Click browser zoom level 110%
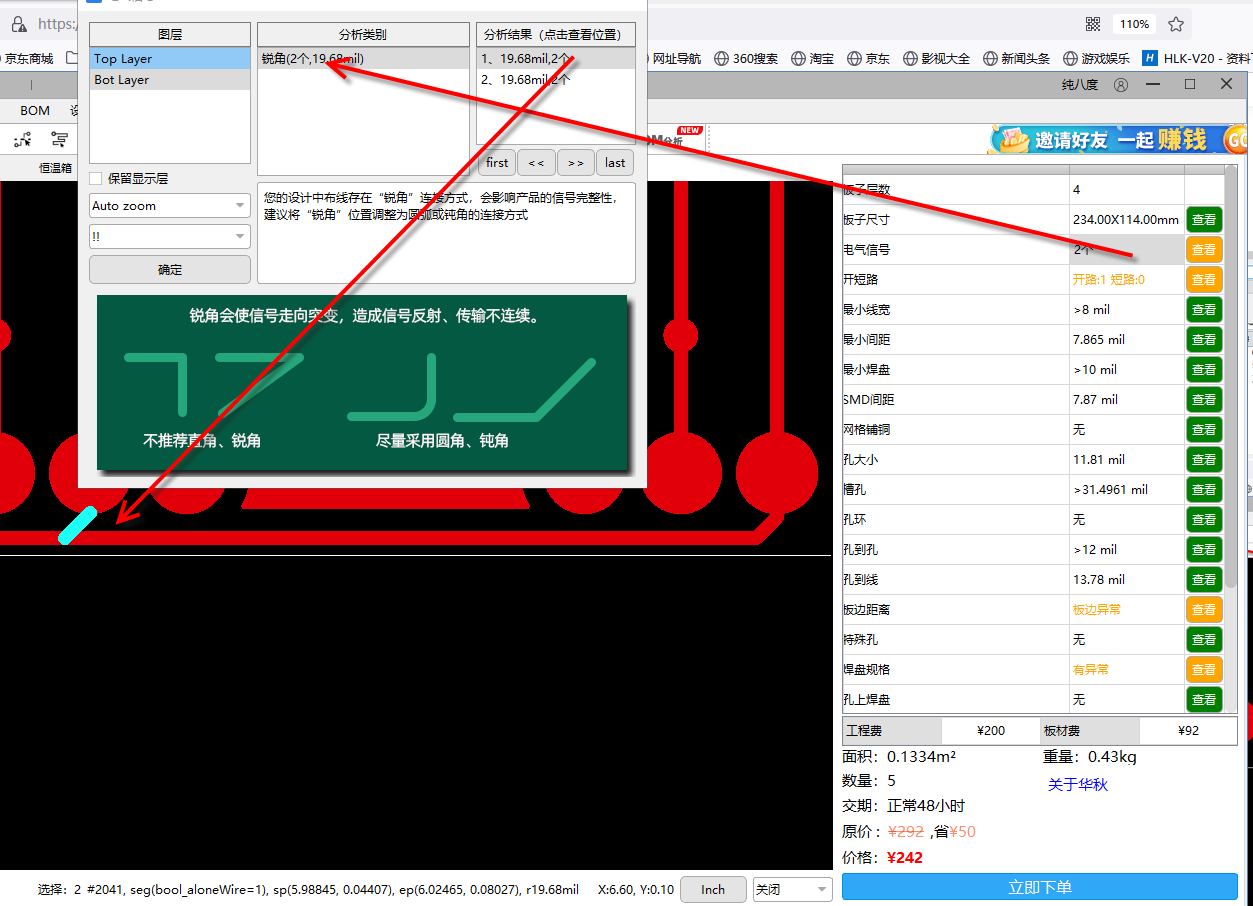Viewport: 1253px width, 906px height. point(1133,24)
